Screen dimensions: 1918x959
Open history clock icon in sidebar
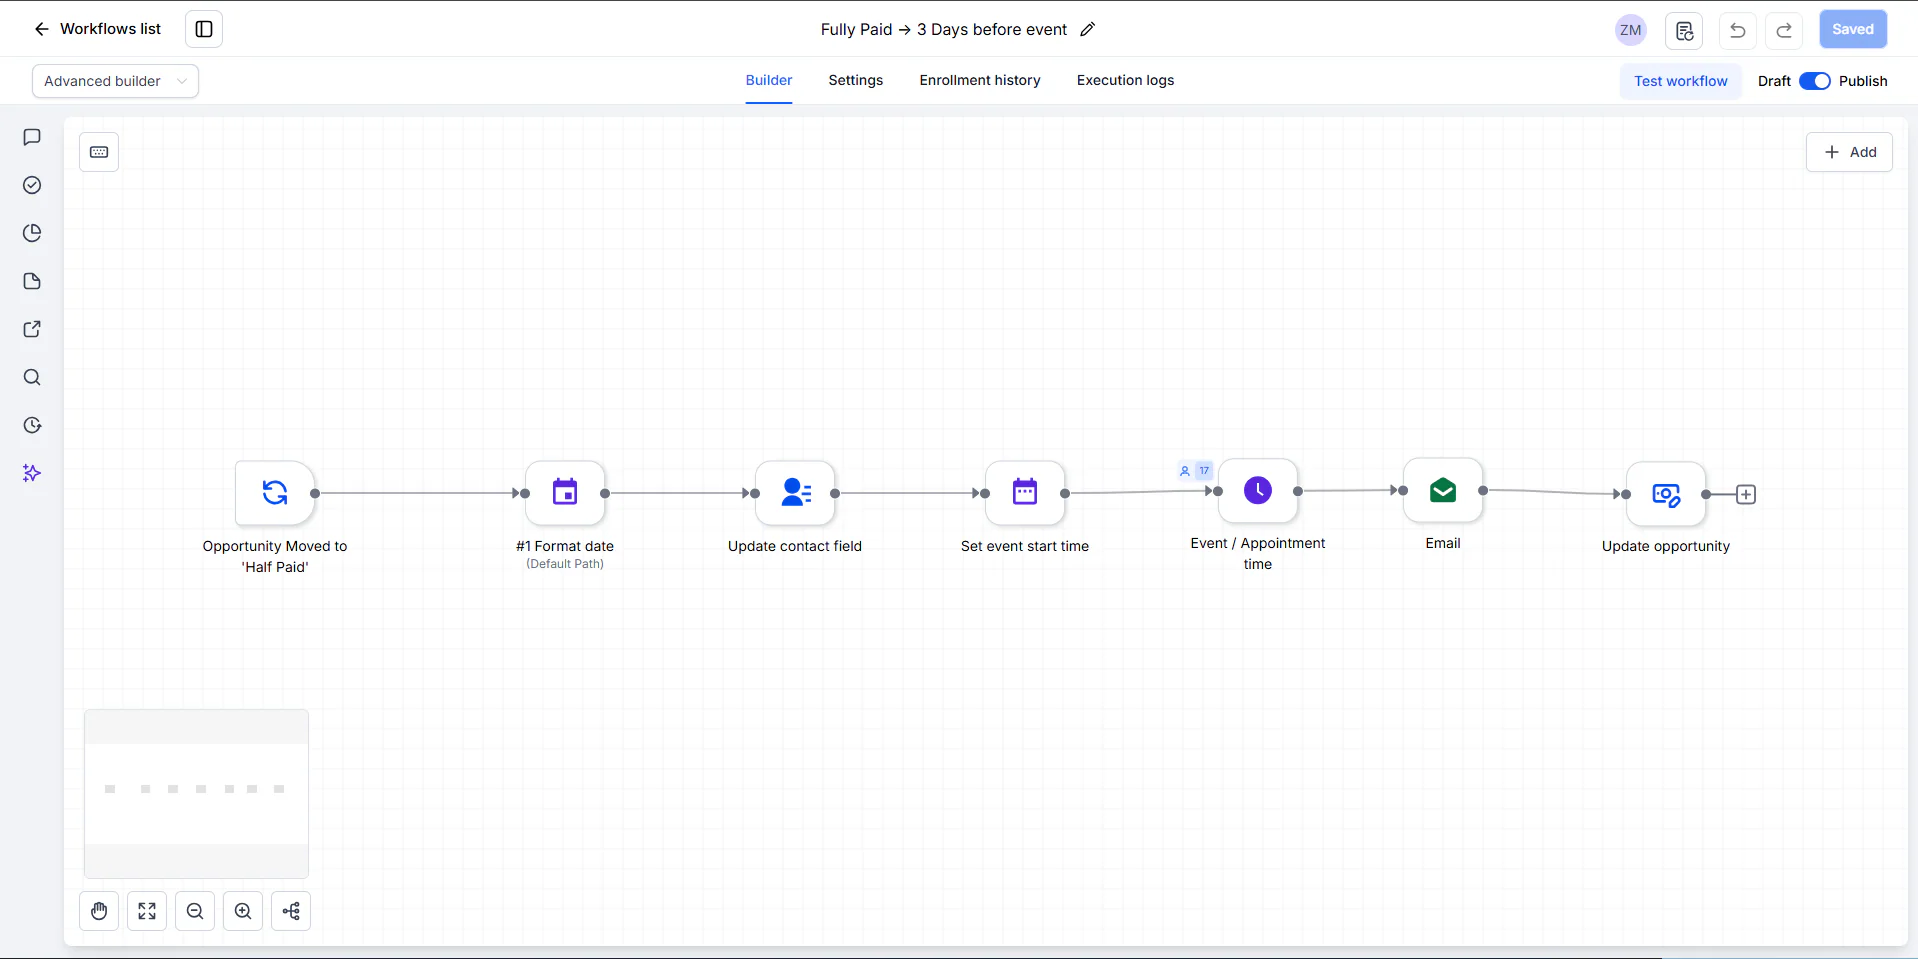tap(32, 425)
